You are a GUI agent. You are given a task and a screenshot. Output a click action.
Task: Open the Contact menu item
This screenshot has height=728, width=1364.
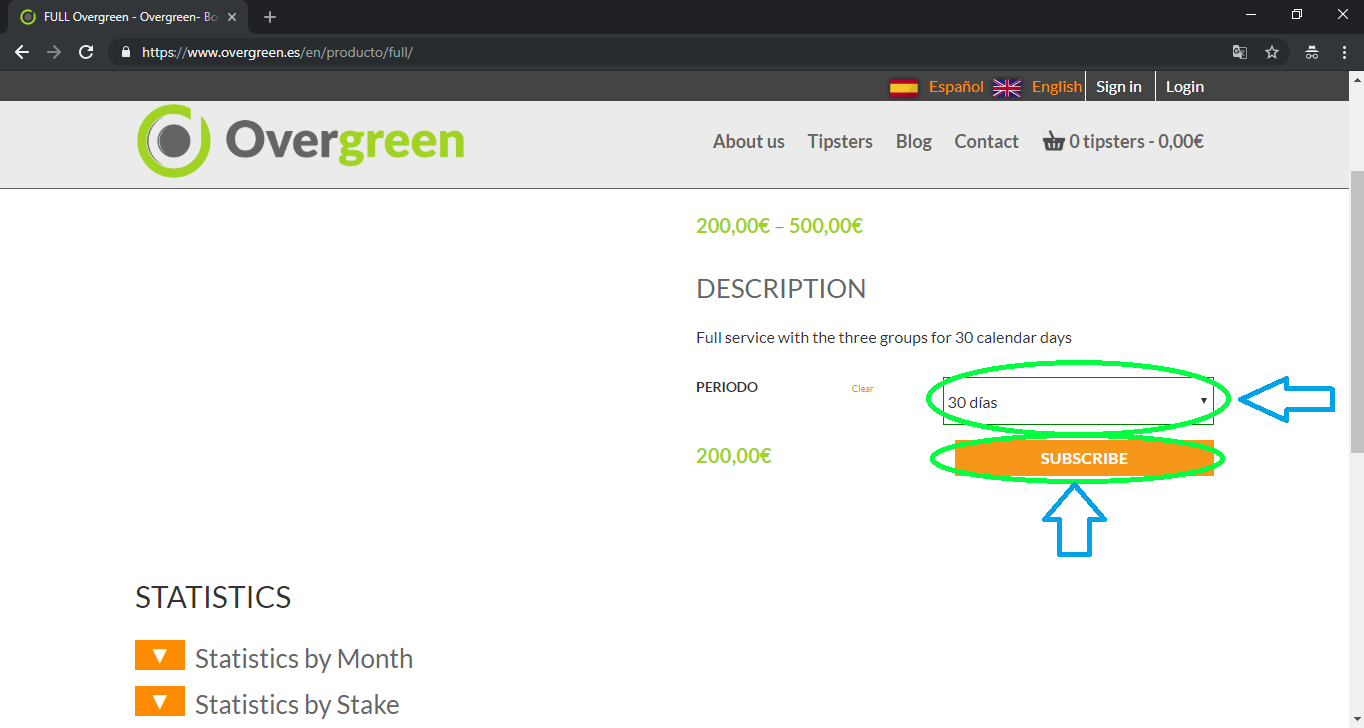click(x=986, y=142)
